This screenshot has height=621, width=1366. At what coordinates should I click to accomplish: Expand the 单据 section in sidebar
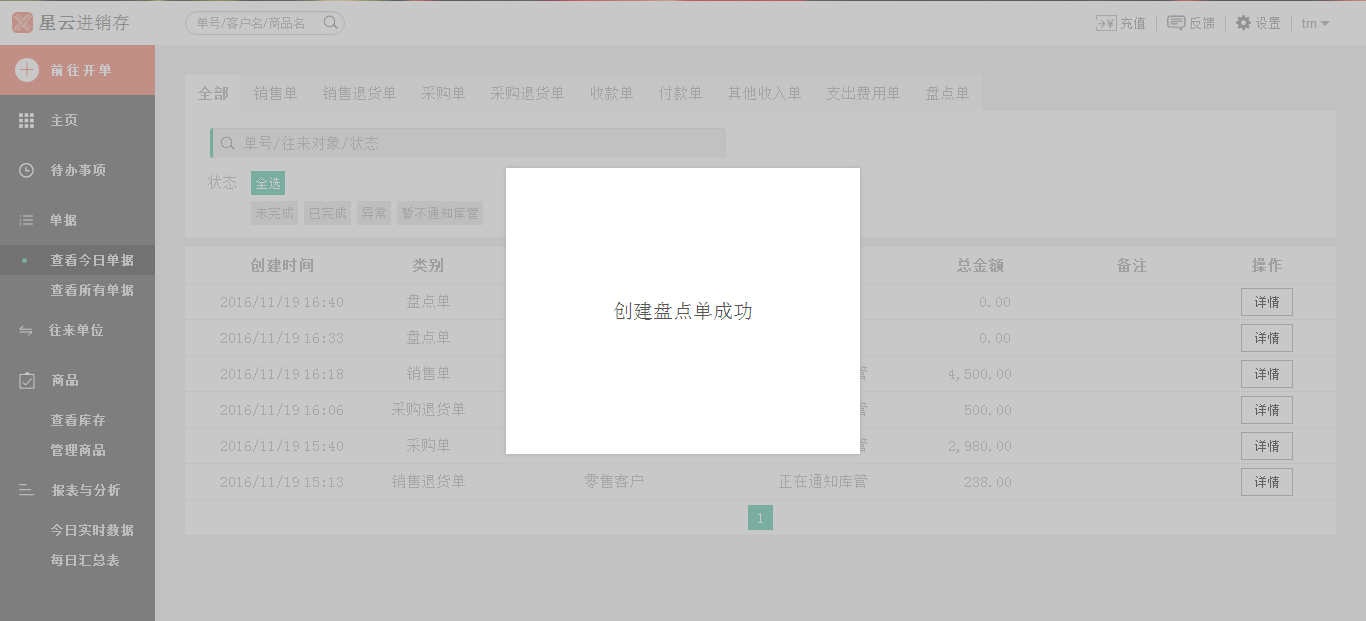point(64,220)
